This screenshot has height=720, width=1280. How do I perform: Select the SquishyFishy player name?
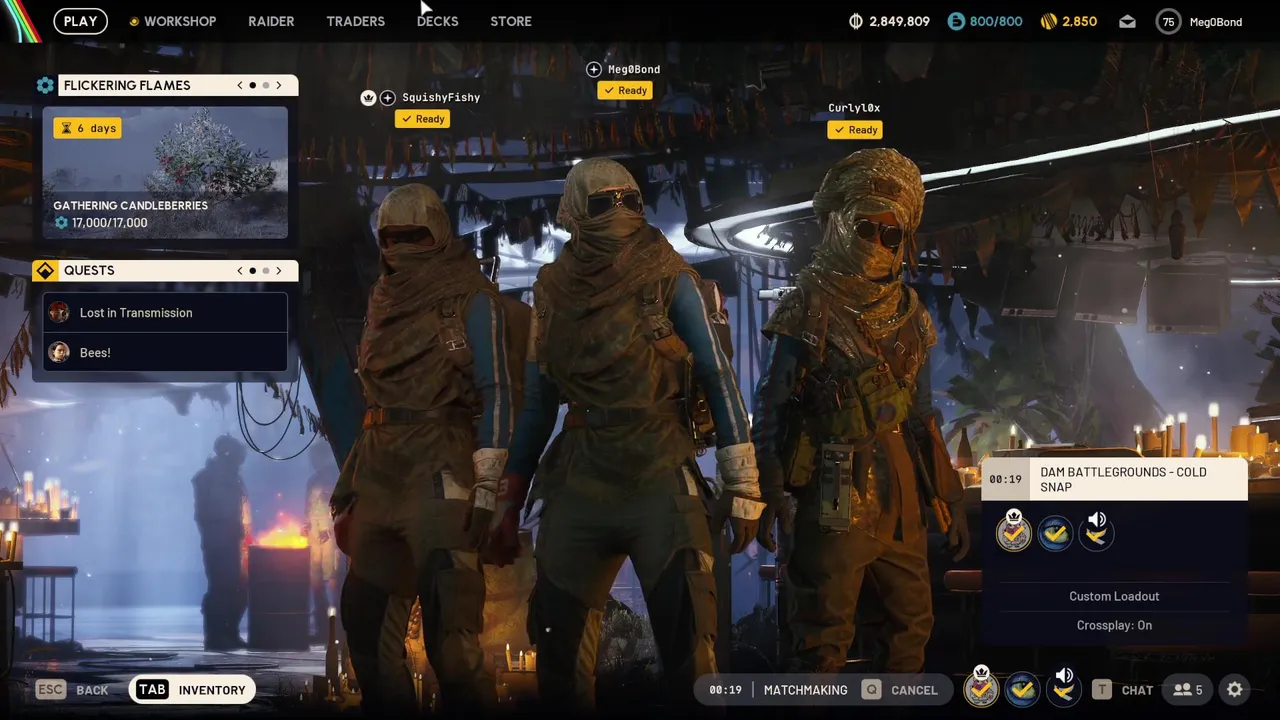tap(441, 98)
